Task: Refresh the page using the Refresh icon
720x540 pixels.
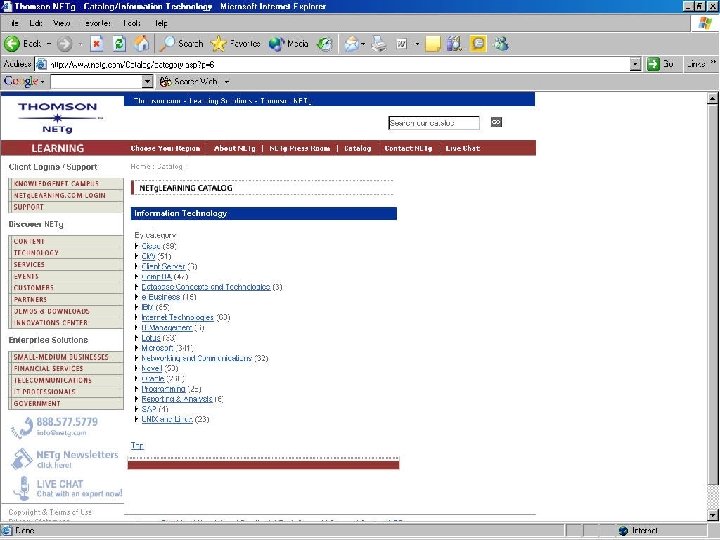Action: tap(119, 44)
